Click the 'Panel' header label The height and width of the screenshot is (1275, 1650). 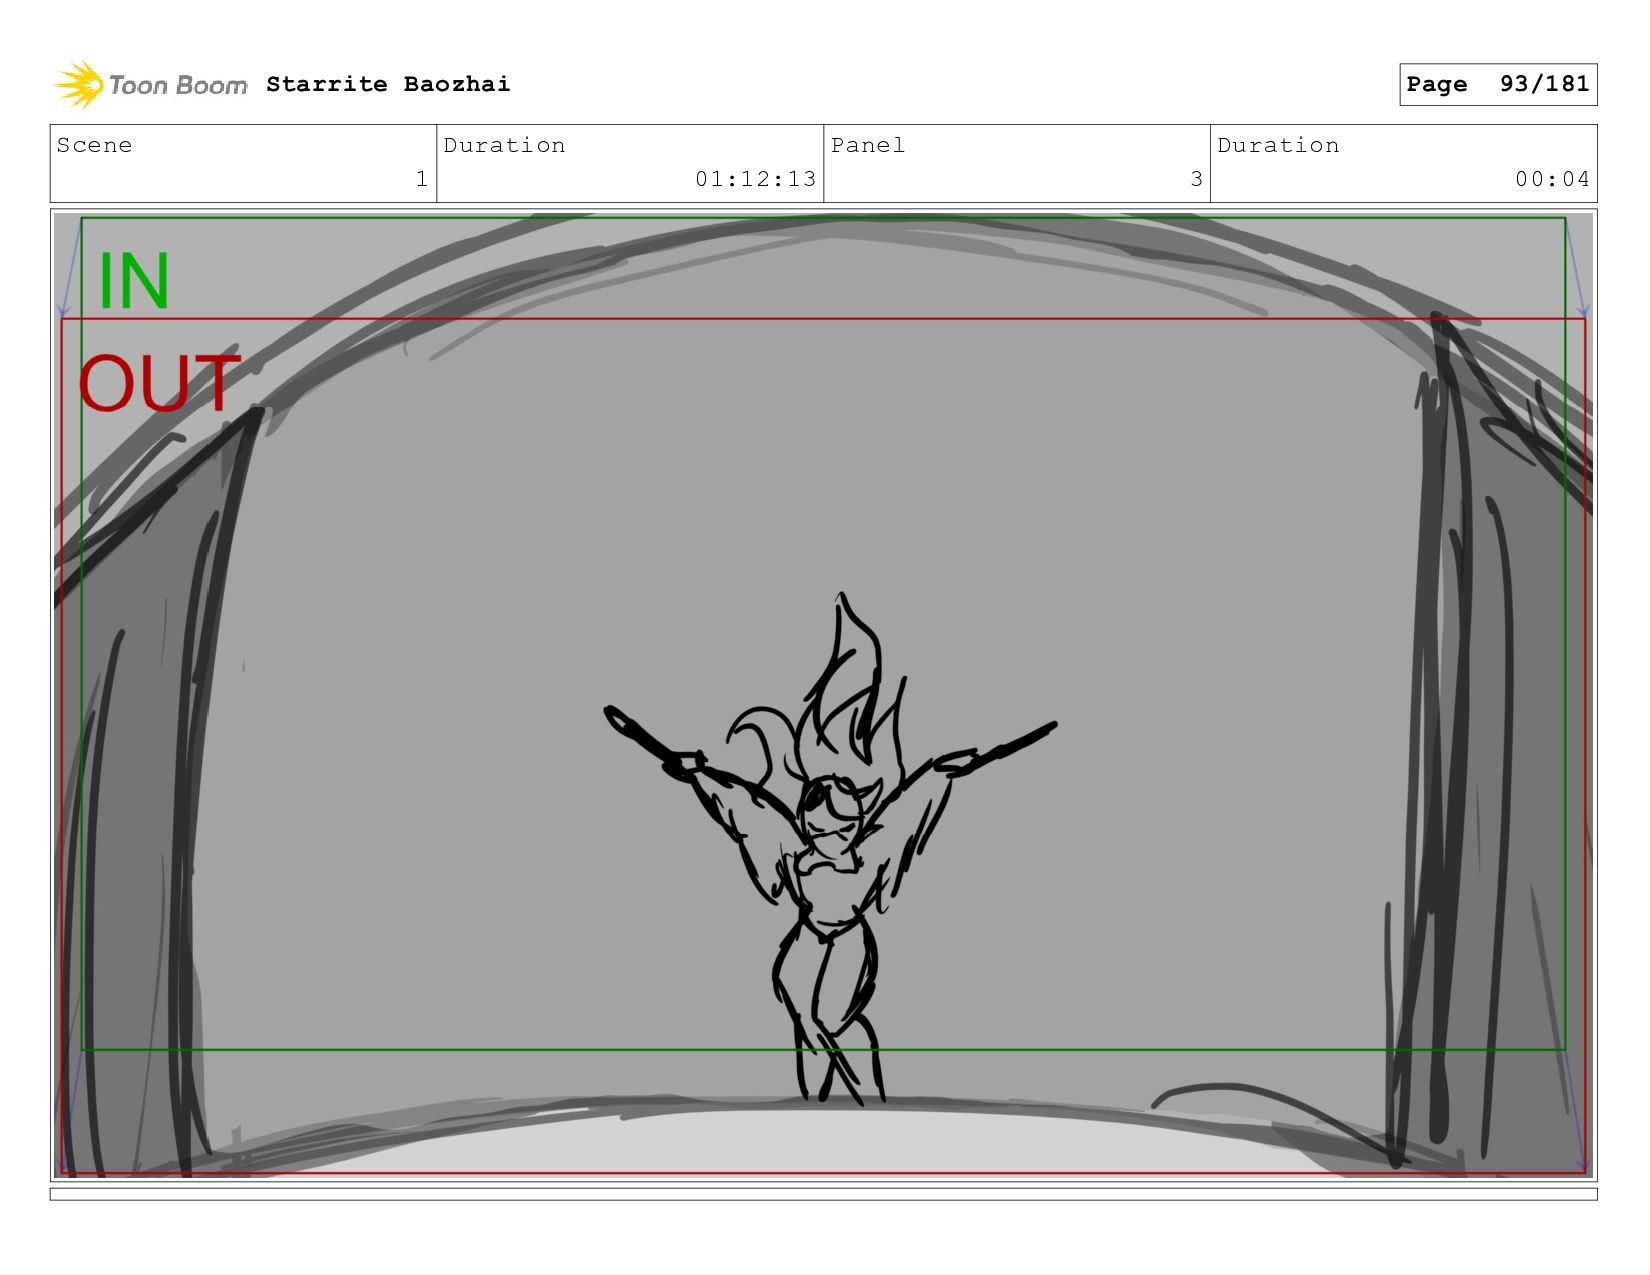coord(868,145)
